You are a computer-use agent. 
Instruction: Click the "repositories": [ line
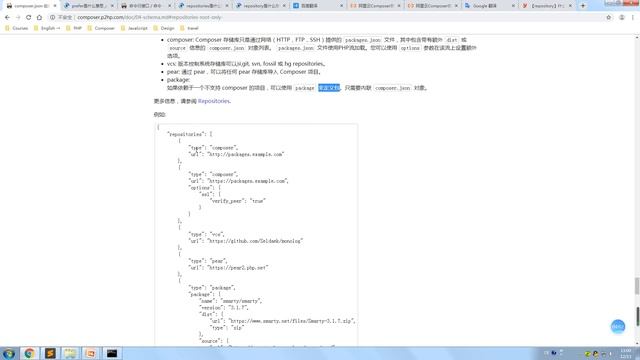point(190,134)
